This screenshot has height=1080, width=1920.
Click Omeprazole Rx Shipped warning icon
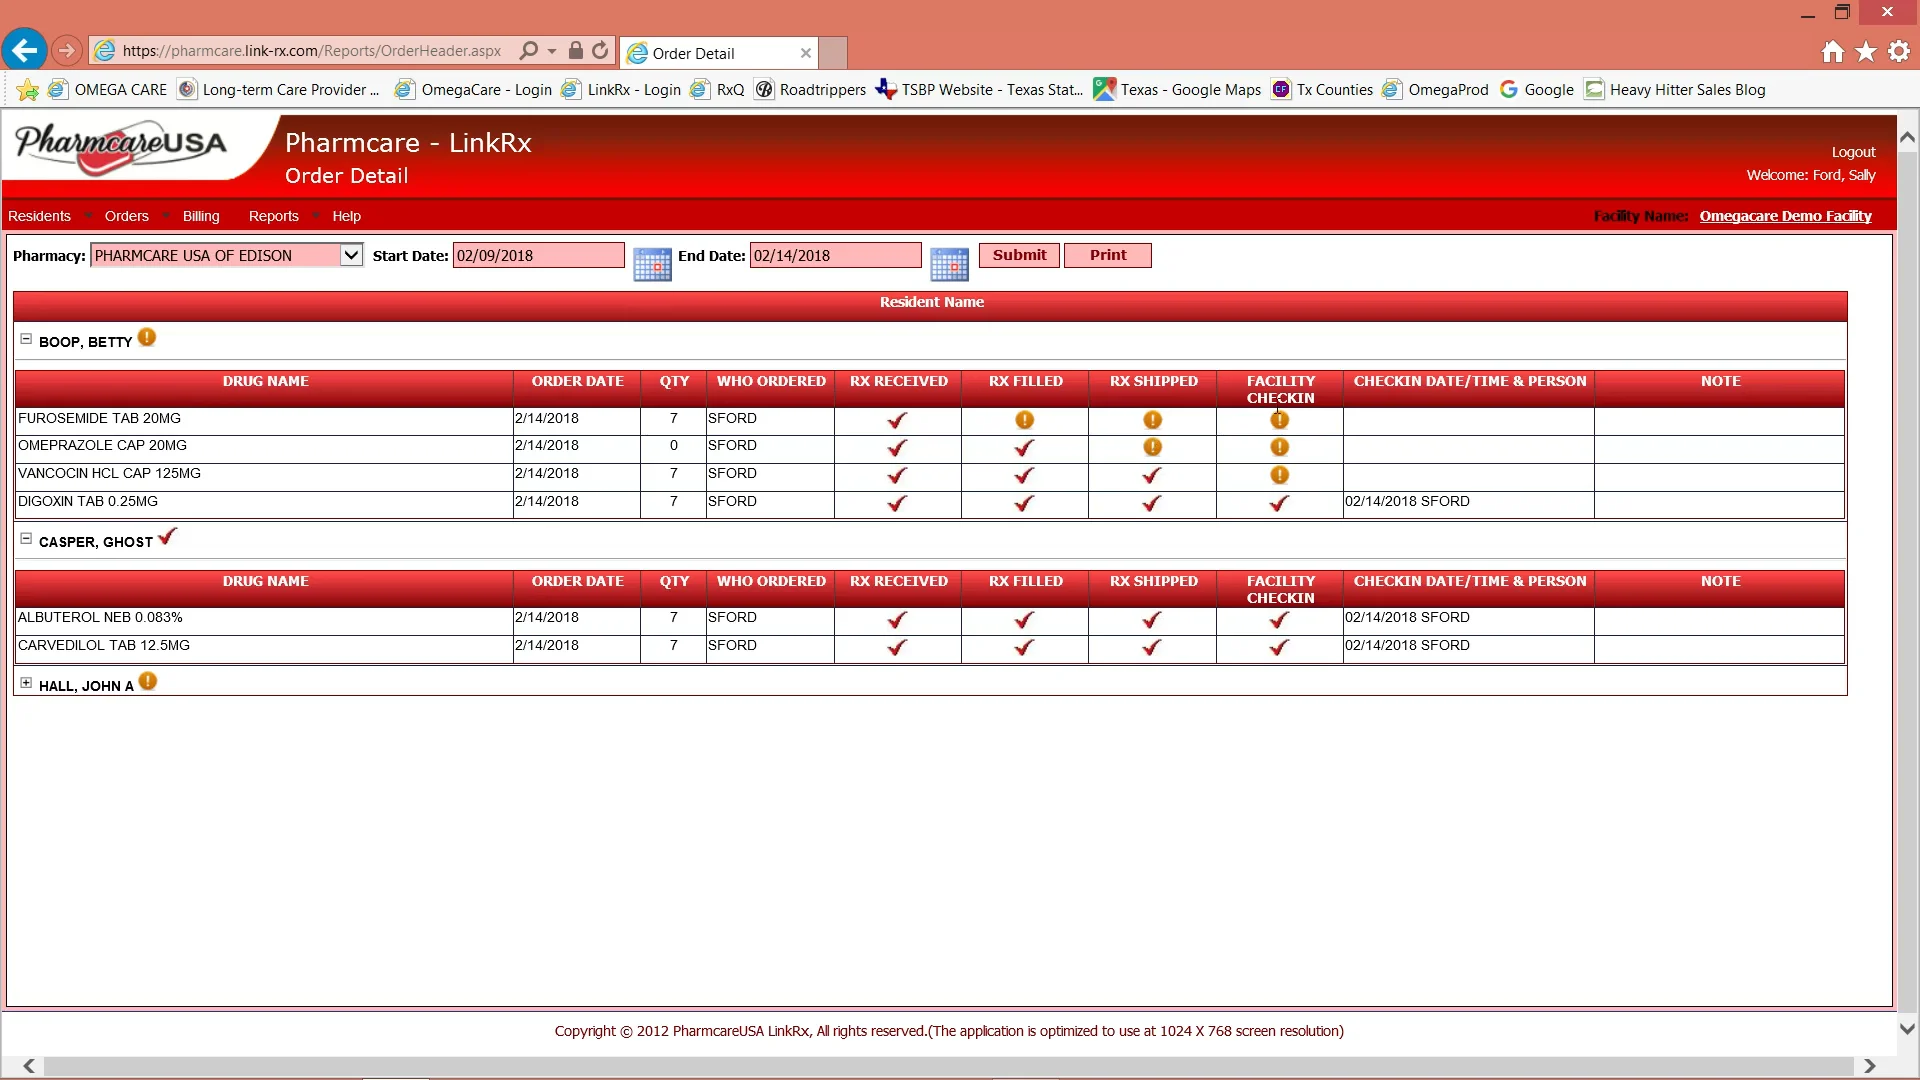point(1153,447)
